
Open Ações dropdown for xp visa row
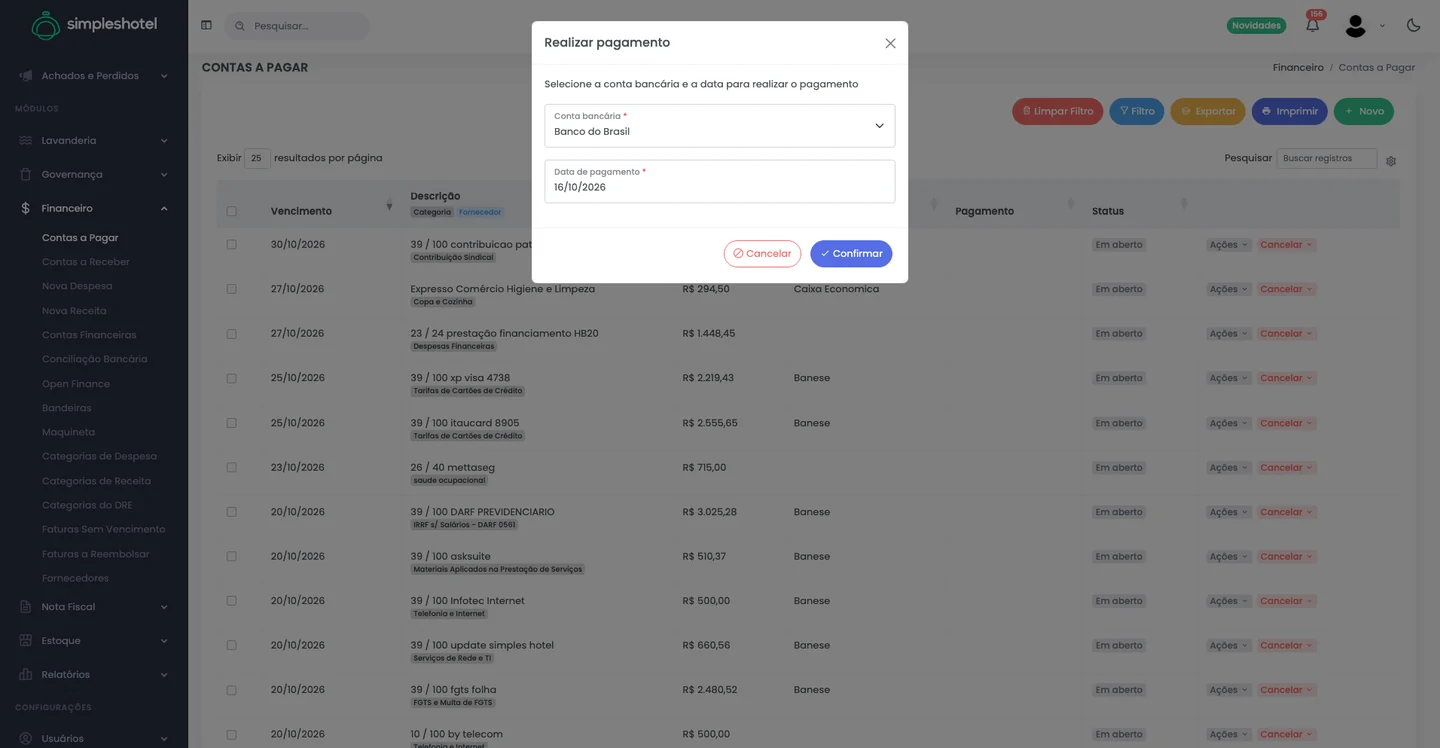pos(1228,378)
